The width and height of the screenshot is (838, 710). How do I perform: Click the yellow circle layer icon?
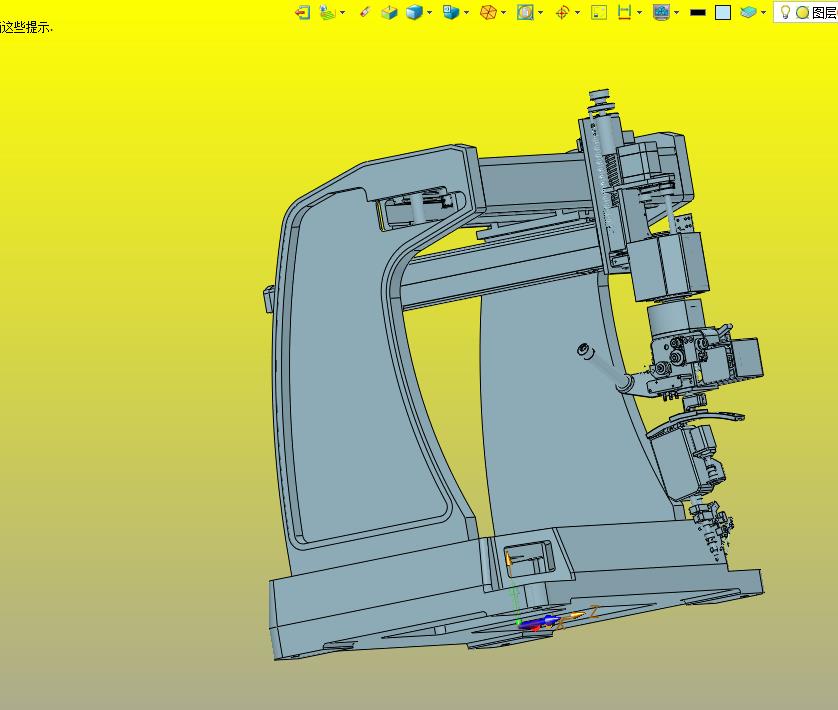click(802, 12)
